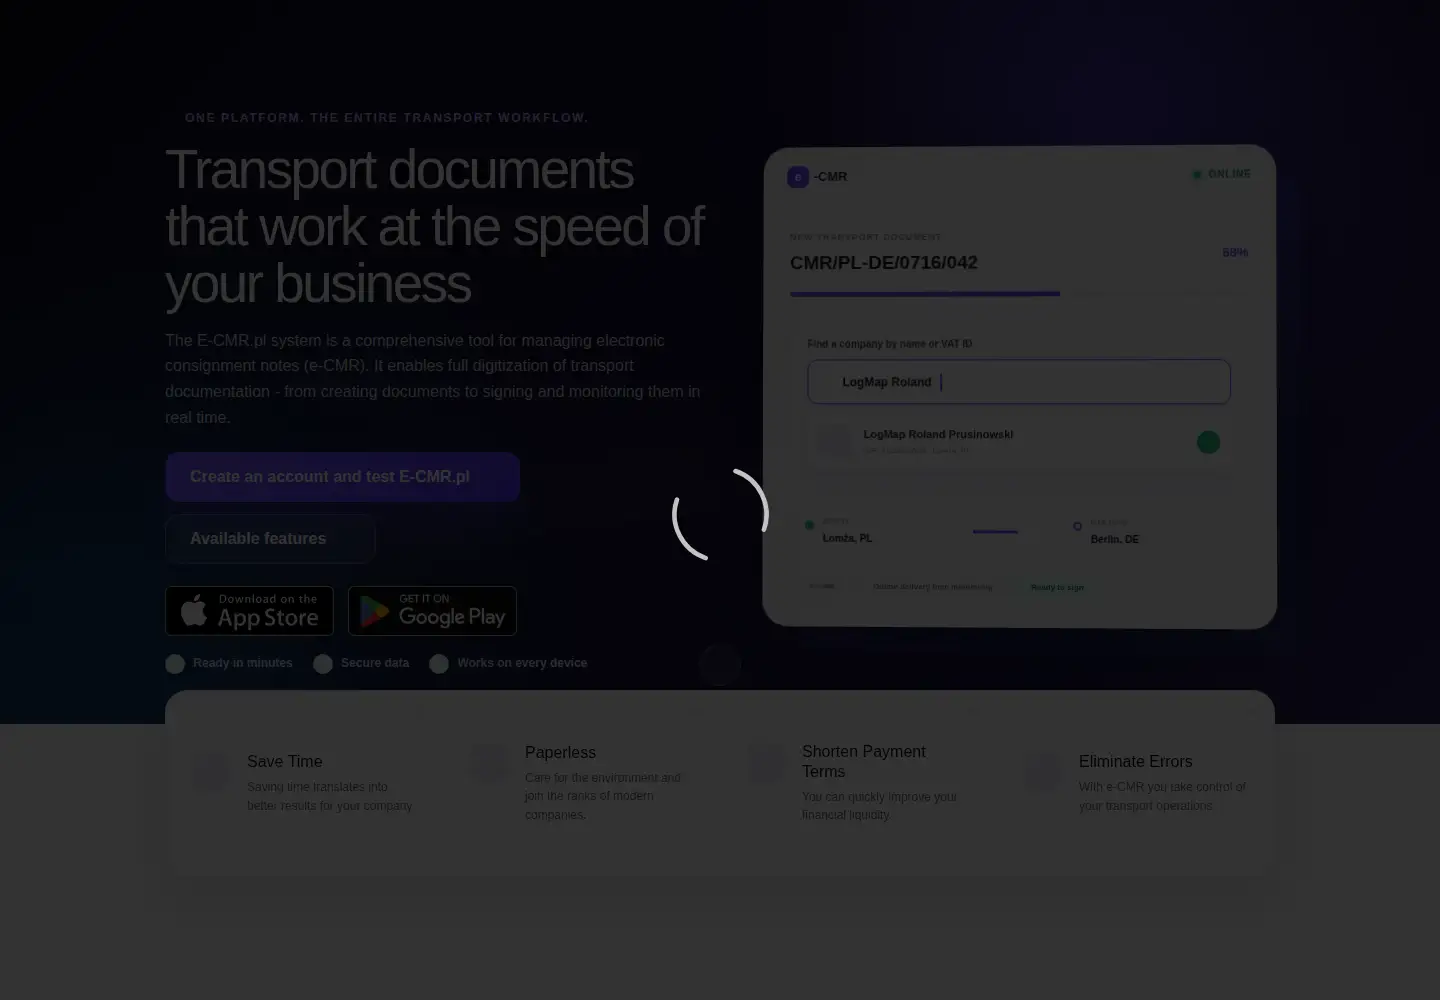This screenshot has width=1440, height=1000.
Task: Click the Care for the environment description
Action: (603, 796)
